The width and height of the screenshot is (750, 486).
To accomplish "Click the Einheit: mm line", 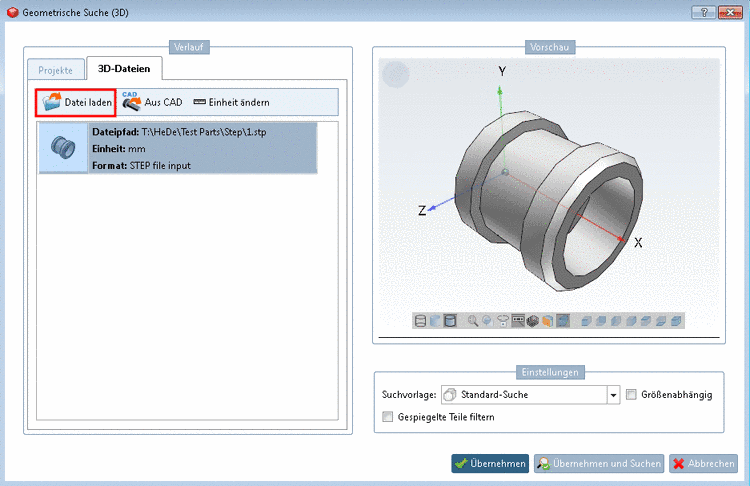I will point(119,149).
